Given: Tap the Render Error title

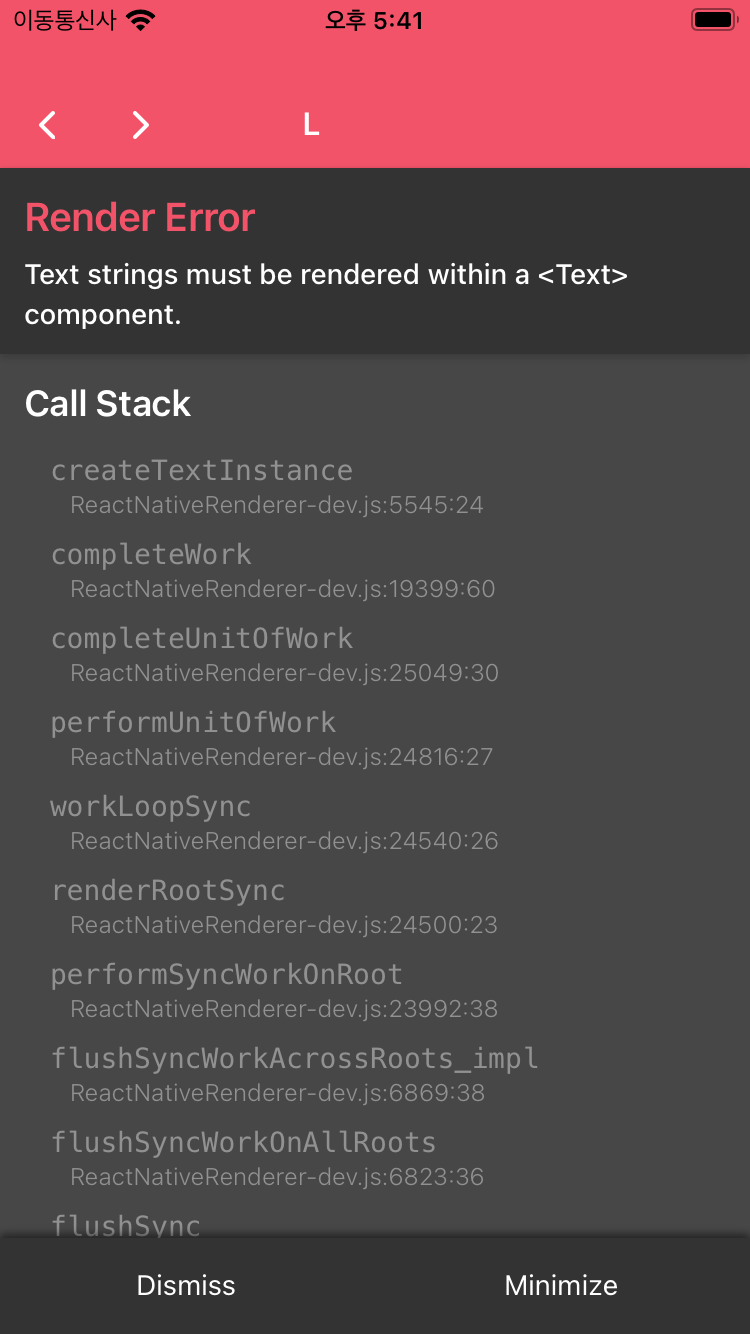Looking at the screenshot, I should point(140,218).
